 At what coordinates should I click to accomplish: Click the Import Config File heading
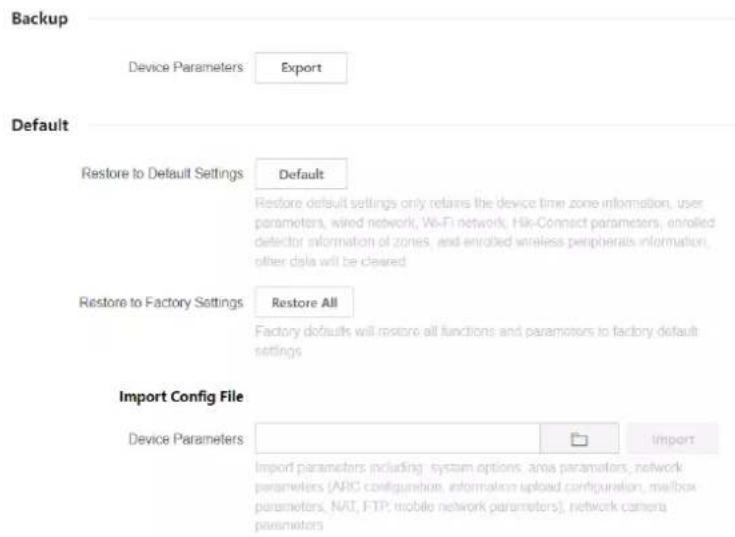(181, 396)
